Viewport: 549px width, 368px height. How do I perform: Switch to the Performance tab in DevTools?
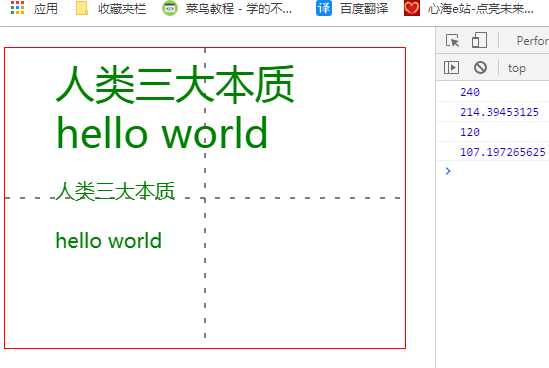[x=532, y=41]
